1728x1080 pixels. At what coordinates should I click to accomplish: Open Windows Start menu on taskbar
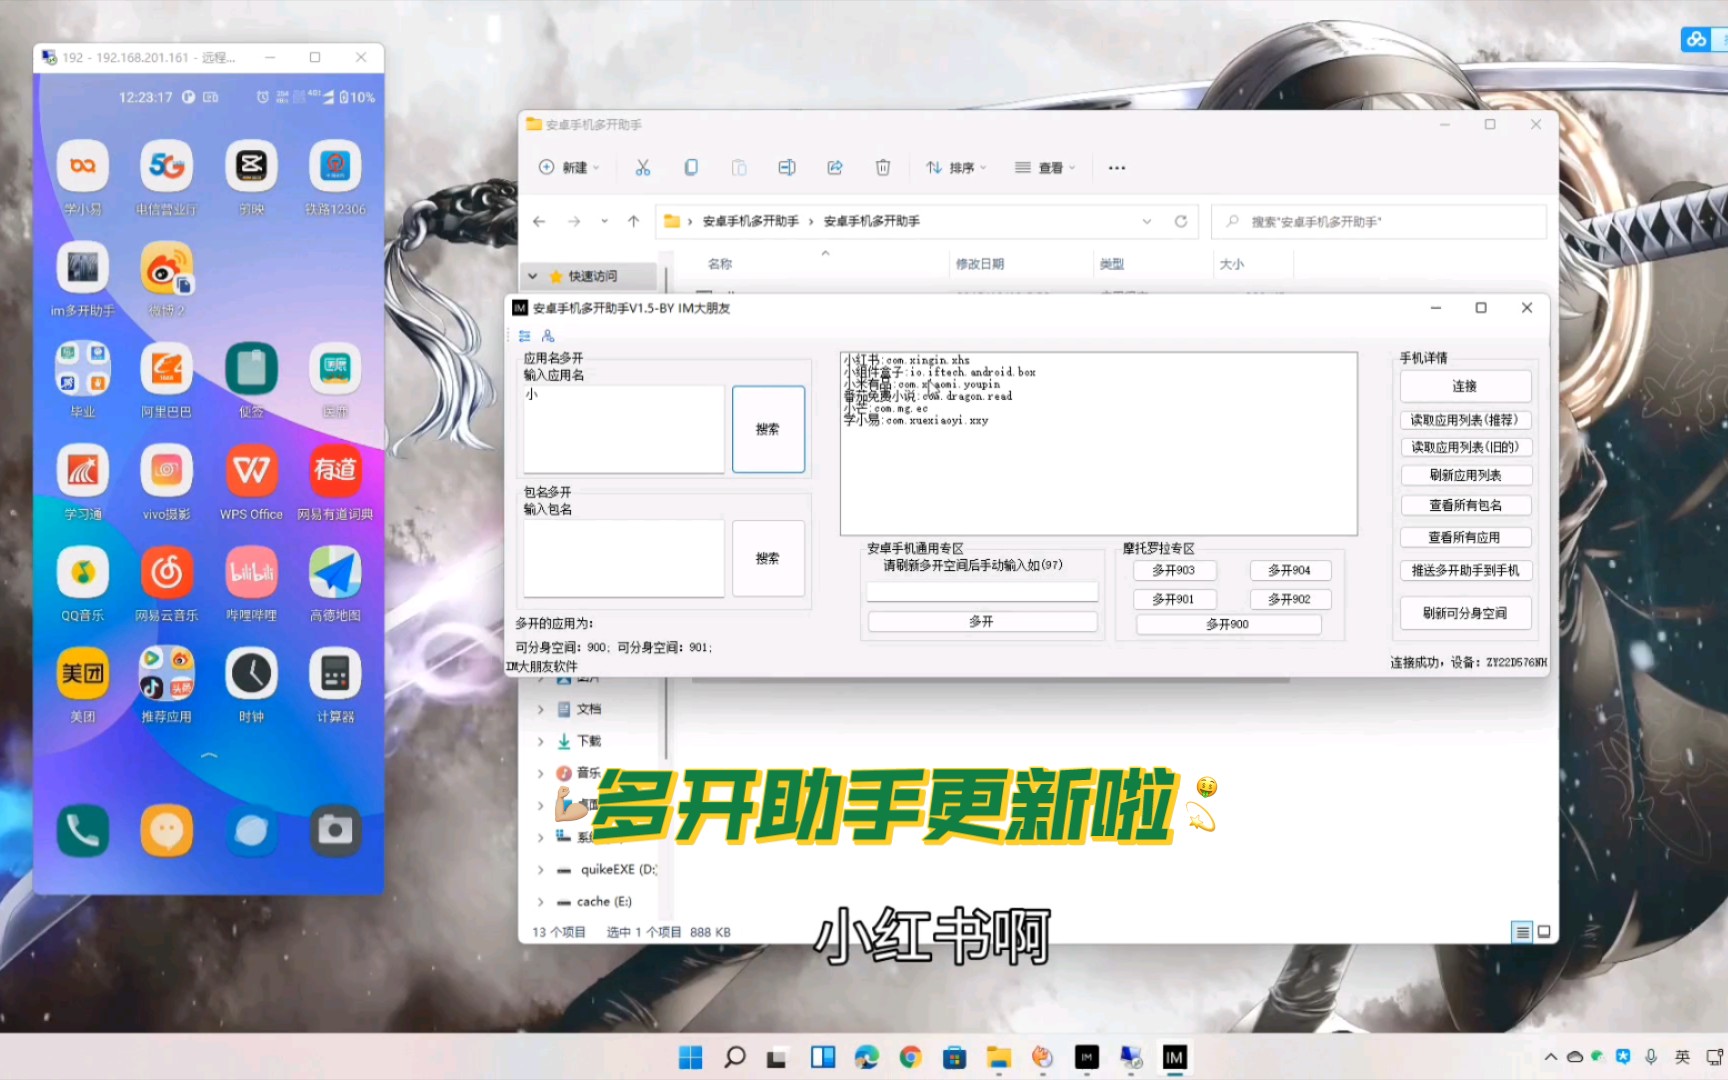691,1057
